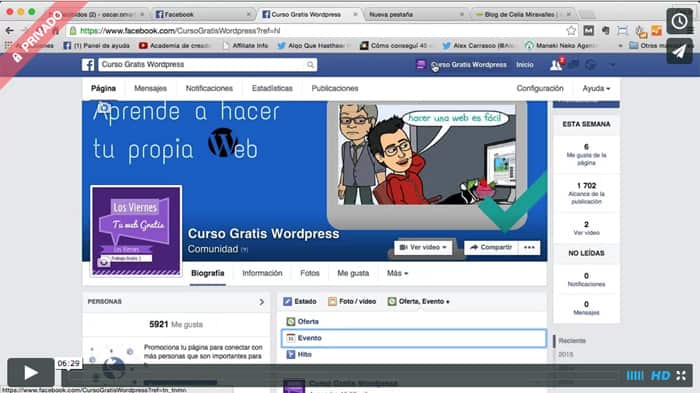Click the Compartir button

coord(491,247)
